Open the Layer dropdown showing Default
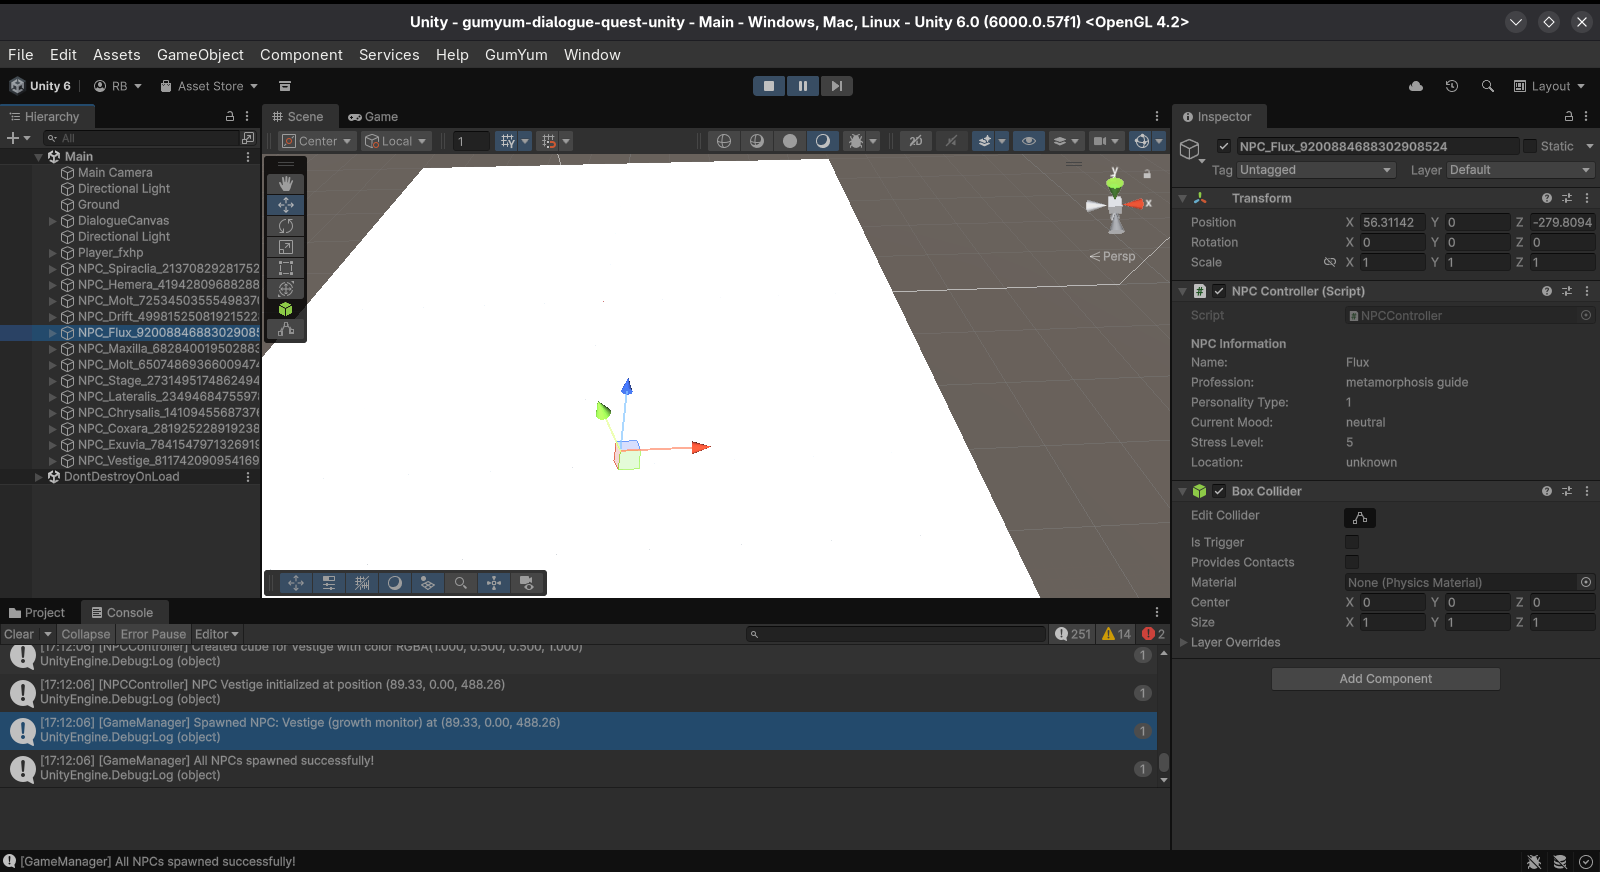This screenshot has height=872, width=1600. [x=1519, y=170]
